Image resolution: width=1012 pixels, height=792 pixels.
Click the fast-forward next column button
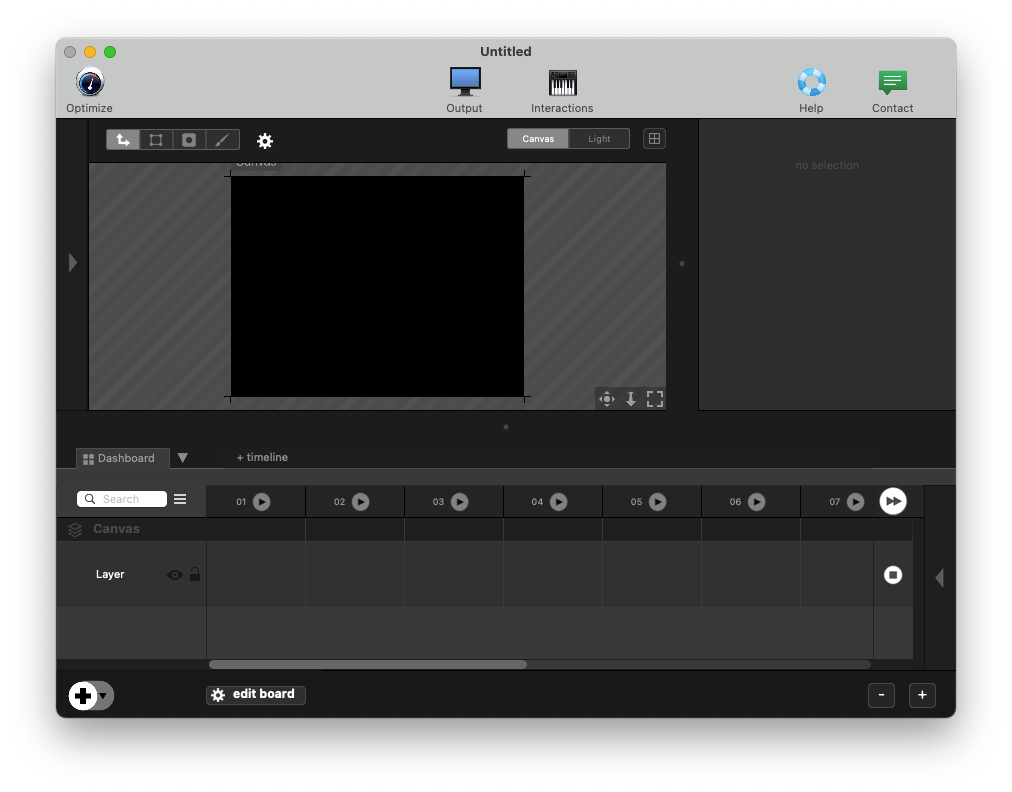tap(893, 501)
